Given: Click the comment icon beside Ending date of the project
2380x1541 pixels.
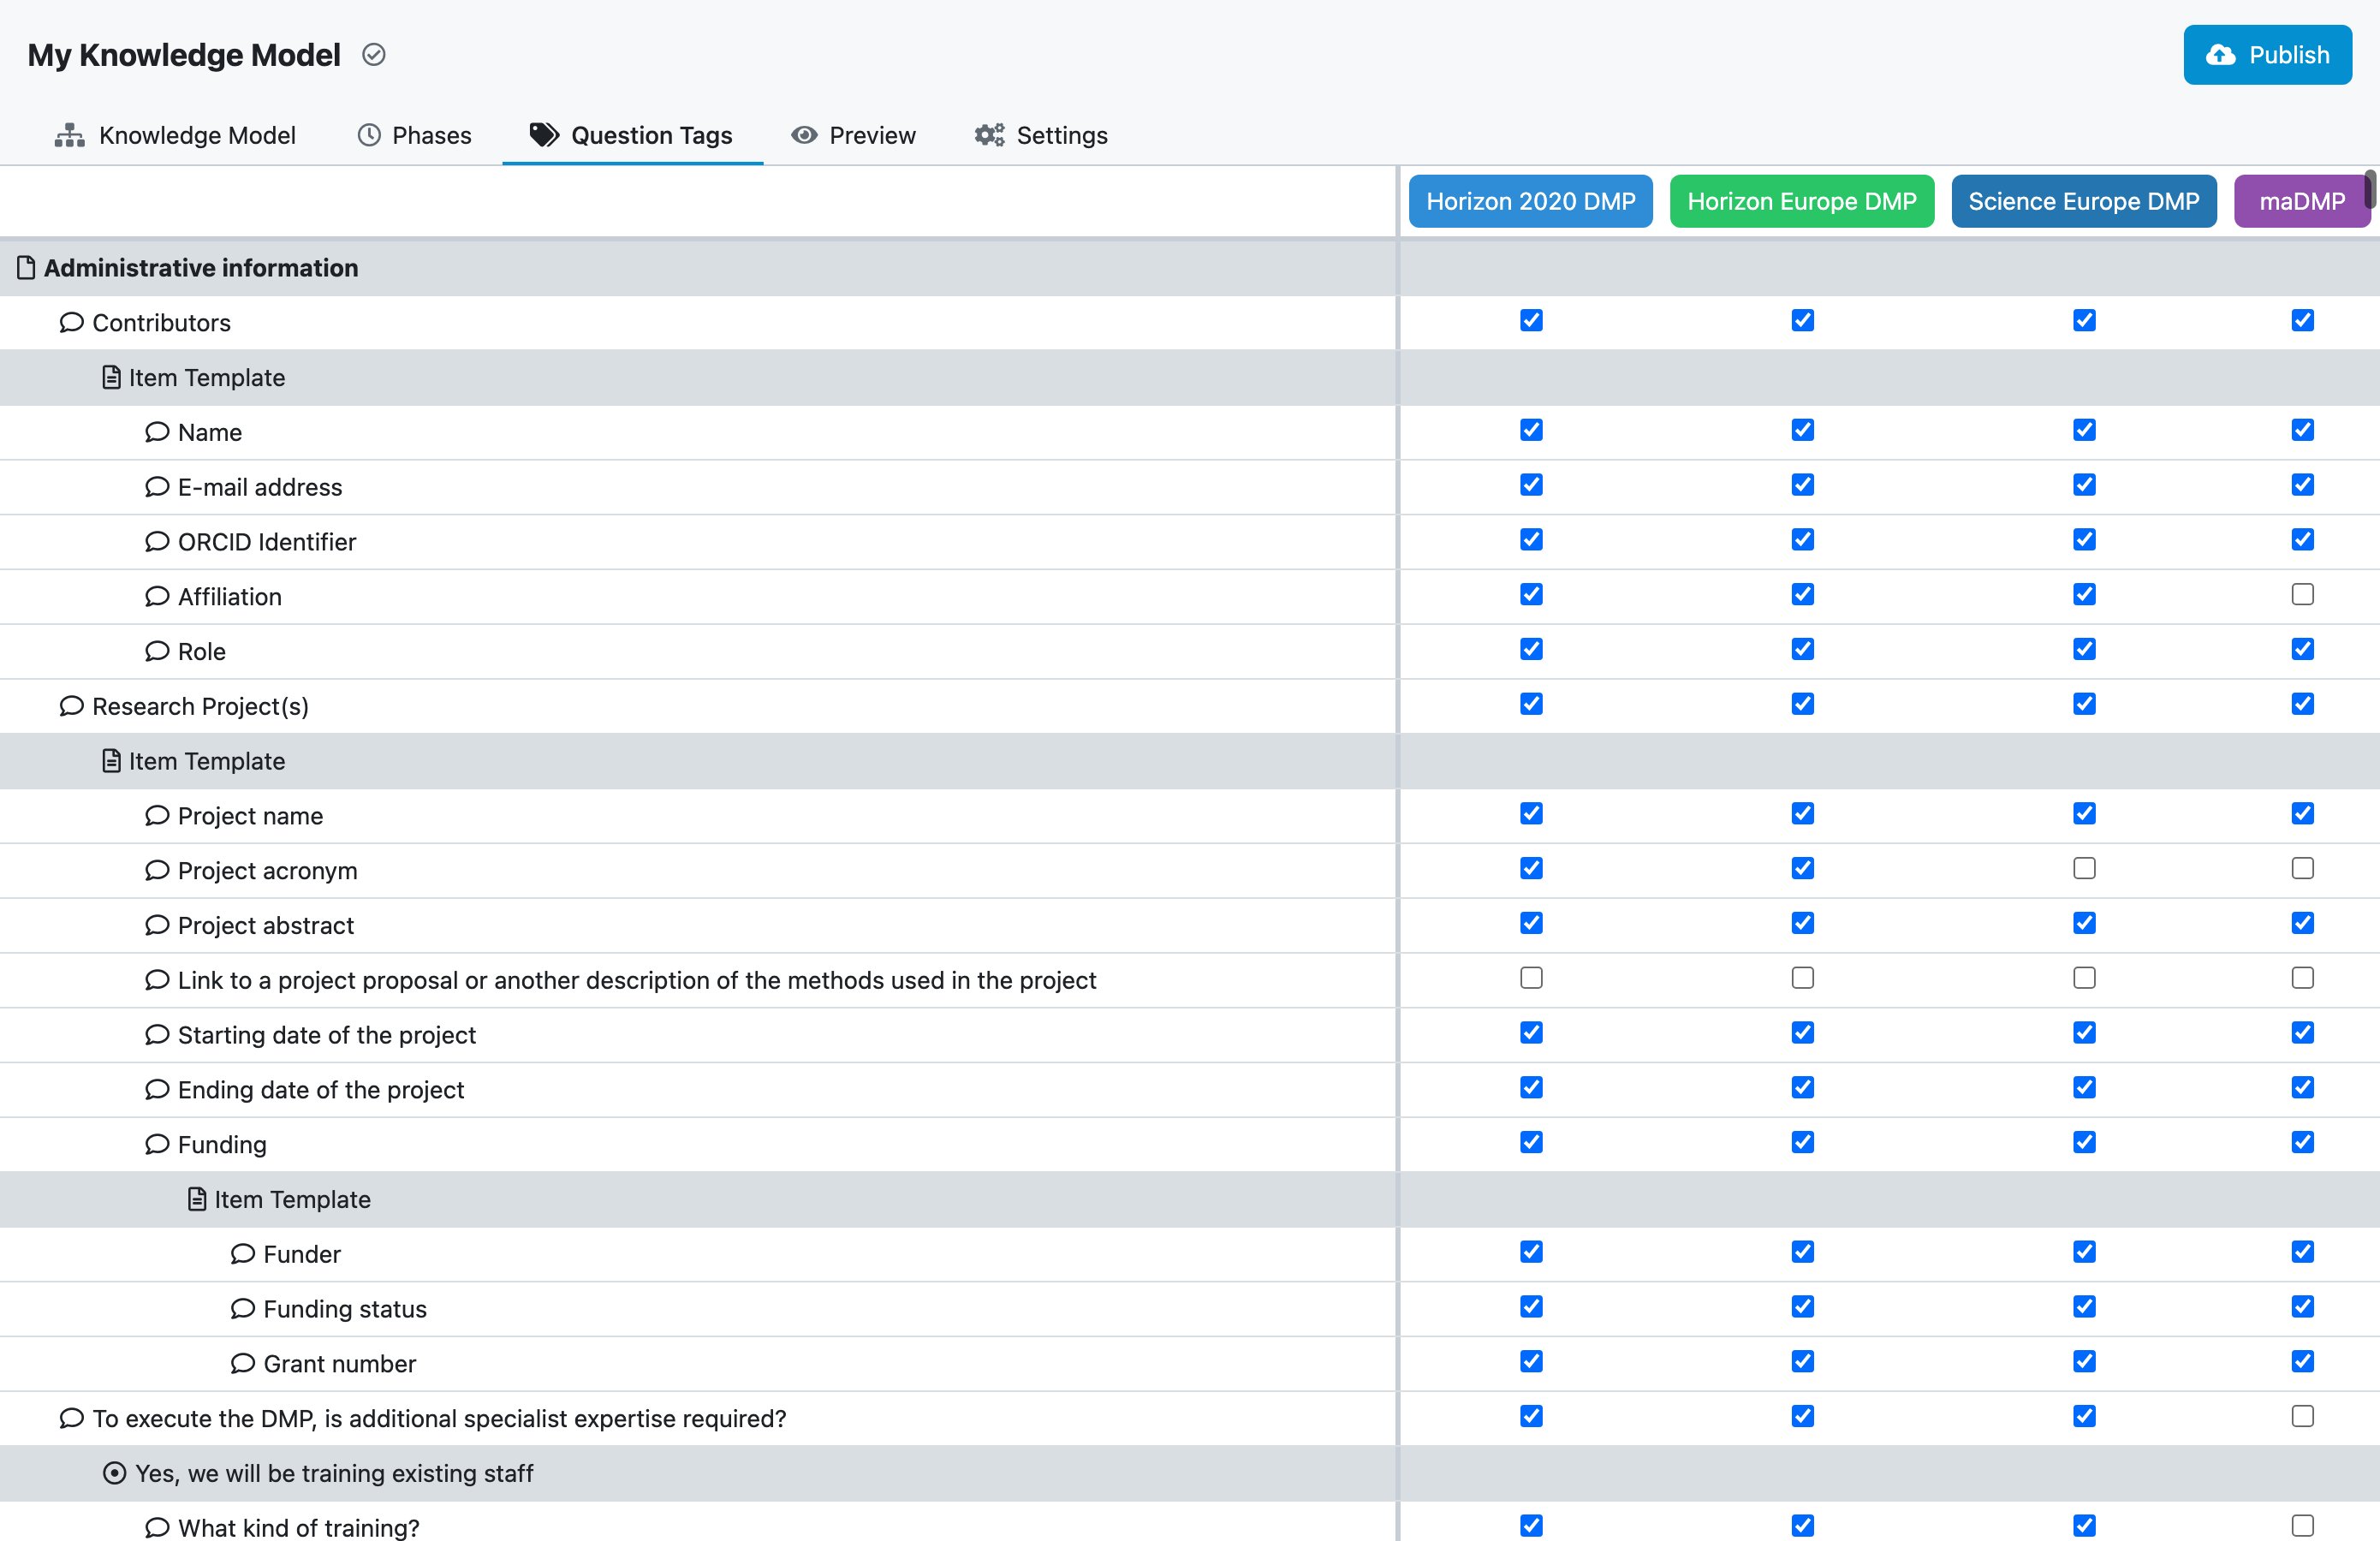Looking at the screenshot, I should pyautogui.click(x=157, y=1089).
